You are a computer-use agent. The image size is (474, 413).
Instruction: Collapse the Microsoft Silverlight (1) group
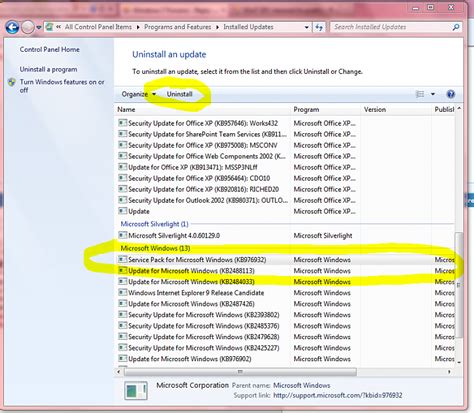154,224
